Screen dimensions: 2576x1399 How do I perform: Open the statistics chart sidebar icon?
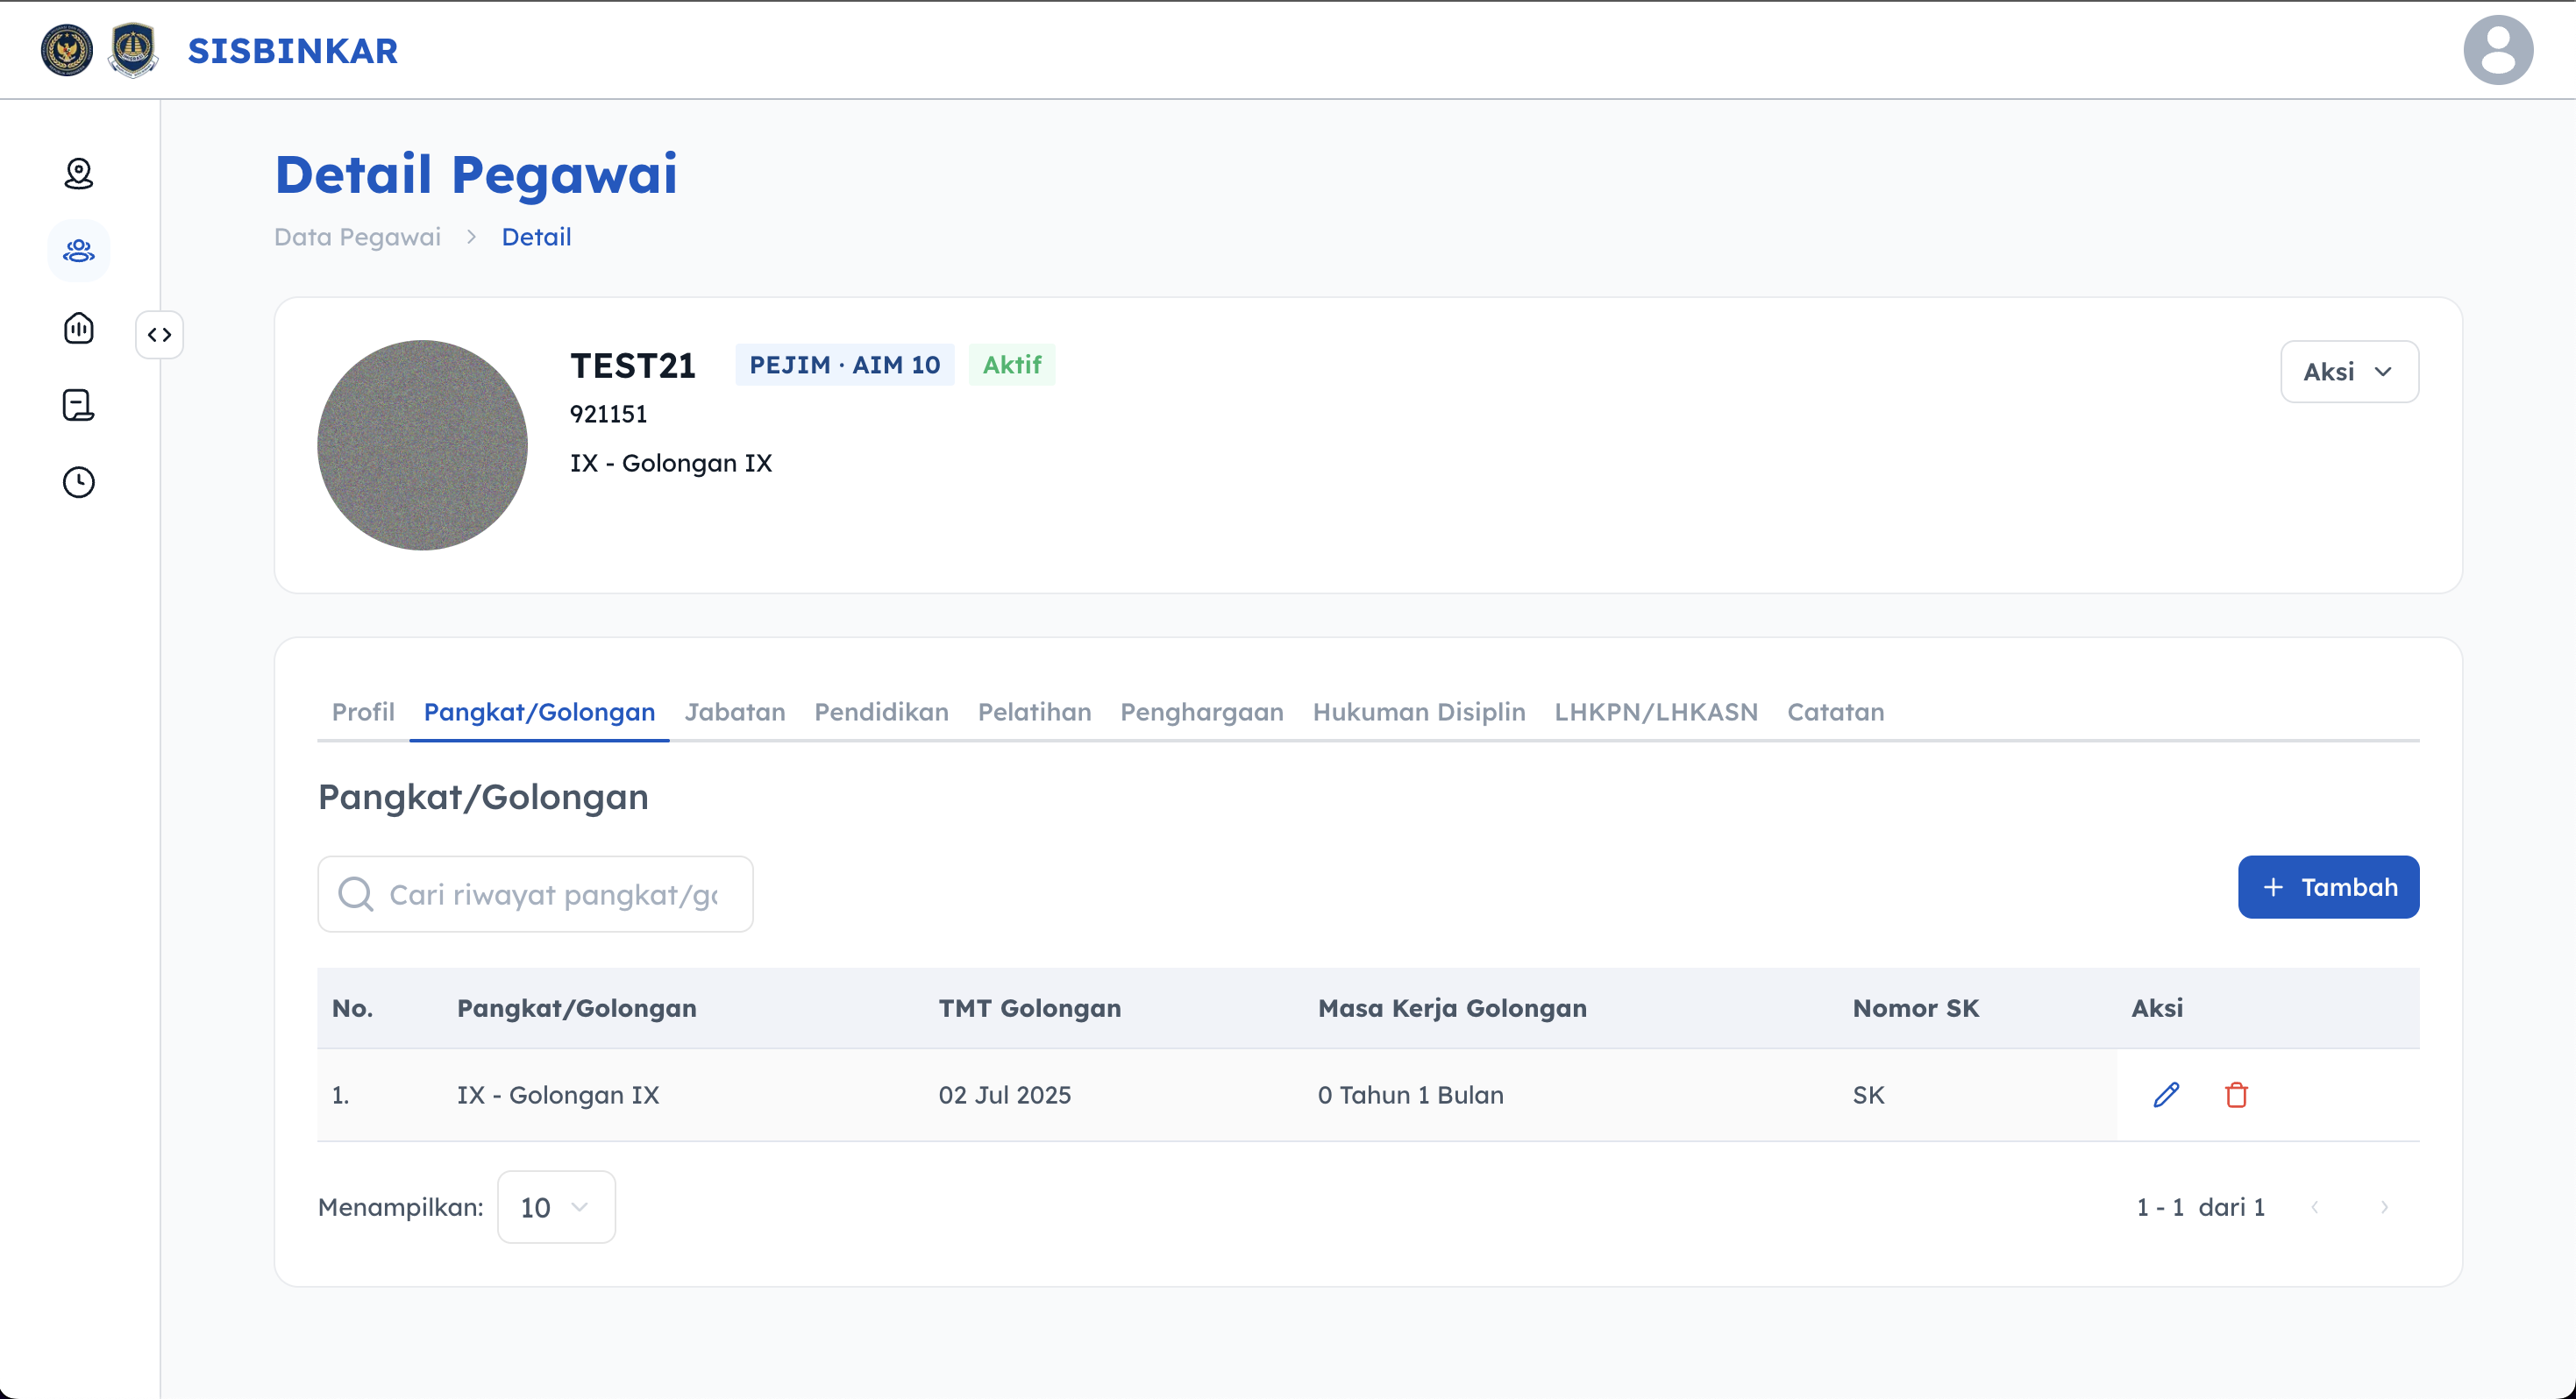79,328
